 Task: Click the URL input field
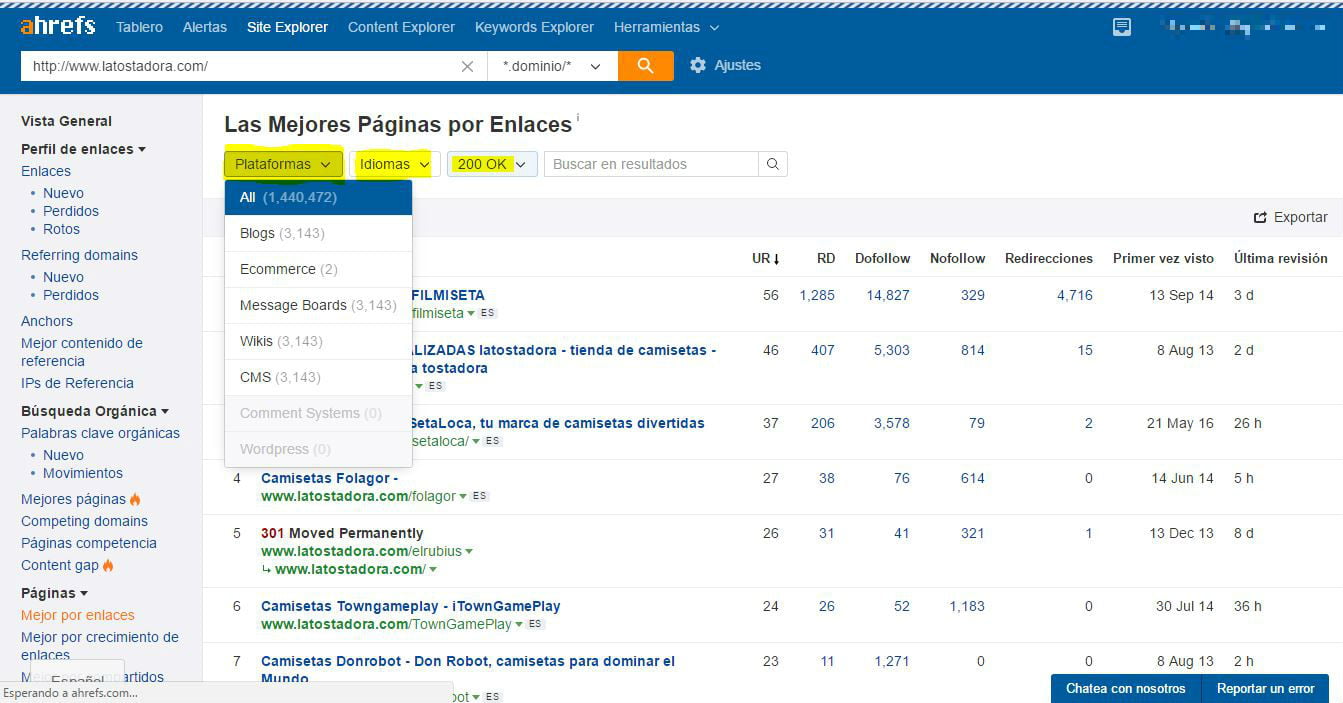tap(240, 66)
